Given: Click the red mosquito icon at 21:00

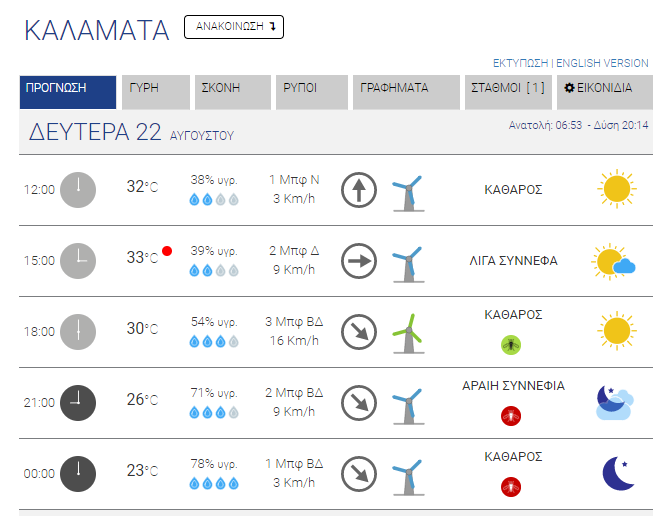Looking at the screenshot, I should point(511,416).
